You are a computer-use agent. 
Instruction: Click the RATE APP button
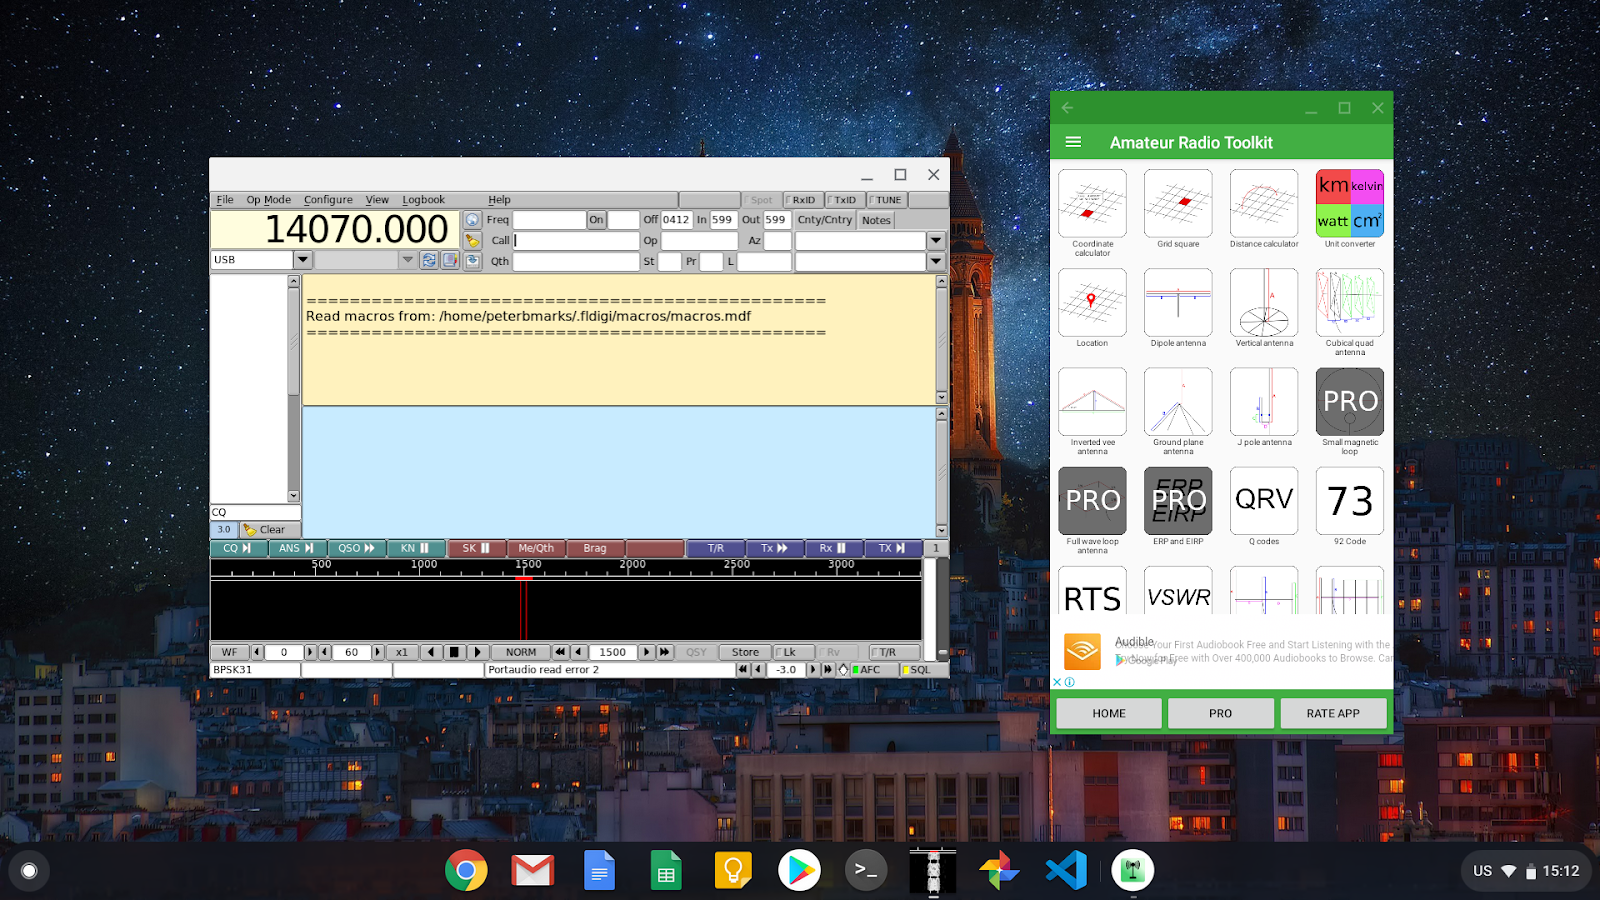[x=1333, y=712]
